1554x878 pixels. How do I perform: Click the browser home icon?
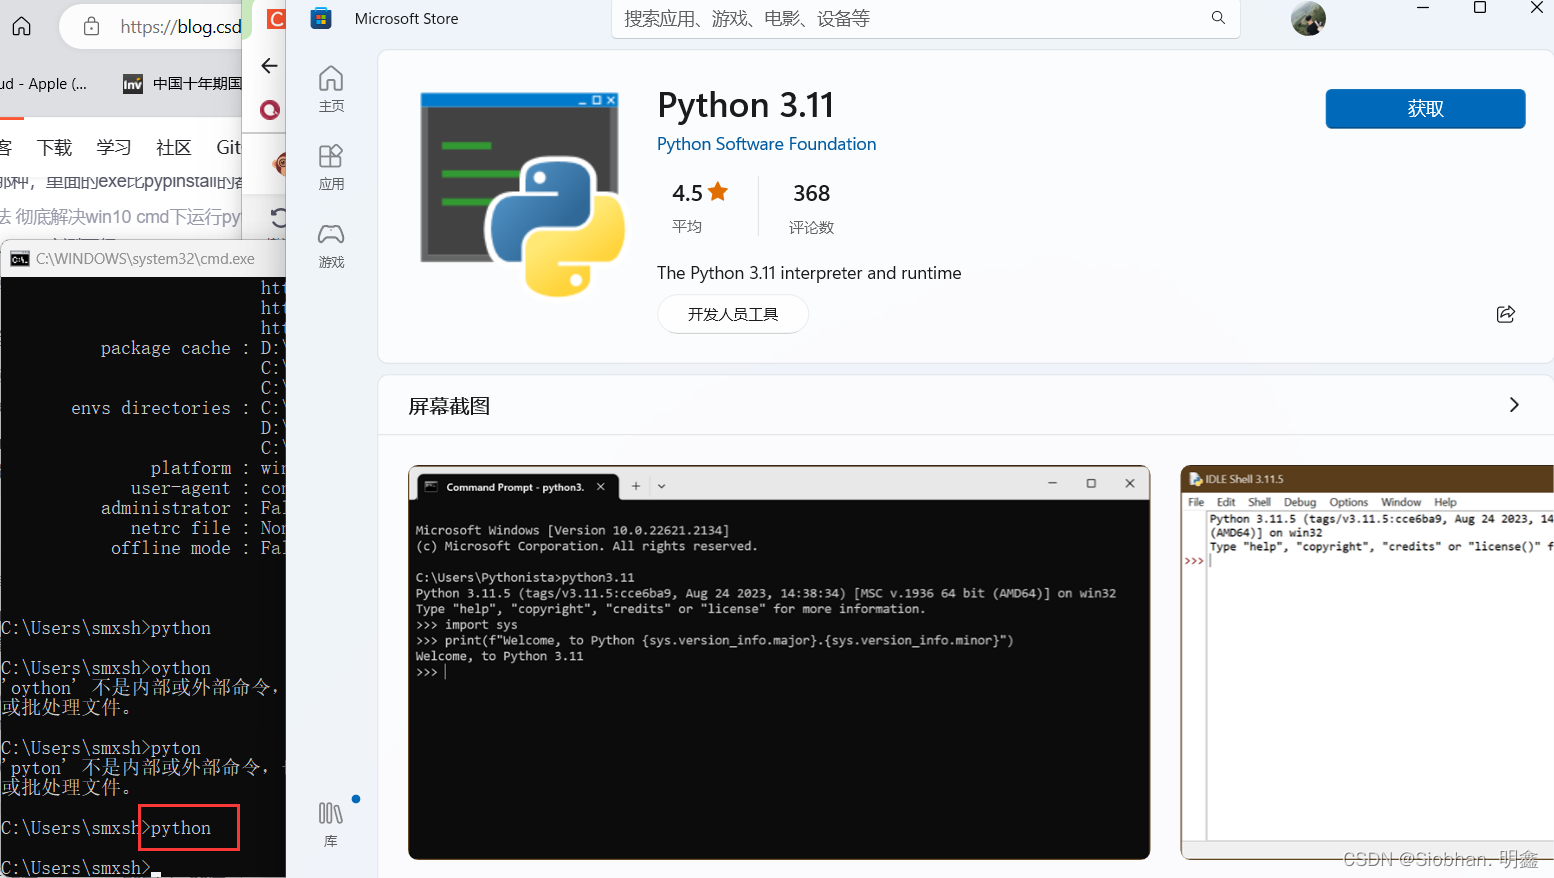[x=22, y=26]
